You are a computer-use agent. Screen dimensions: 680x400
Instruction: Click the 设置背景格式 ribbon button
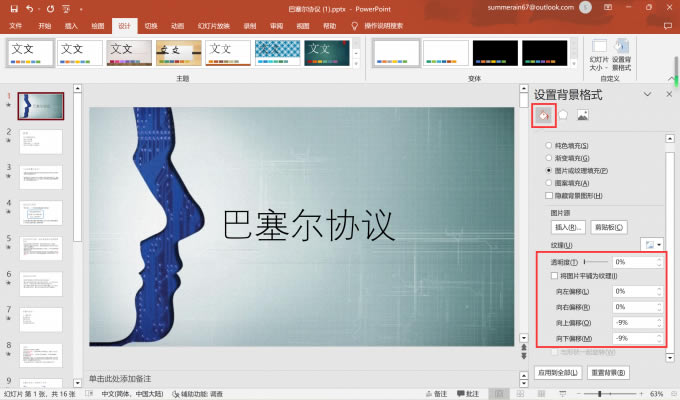click(622, 56)
